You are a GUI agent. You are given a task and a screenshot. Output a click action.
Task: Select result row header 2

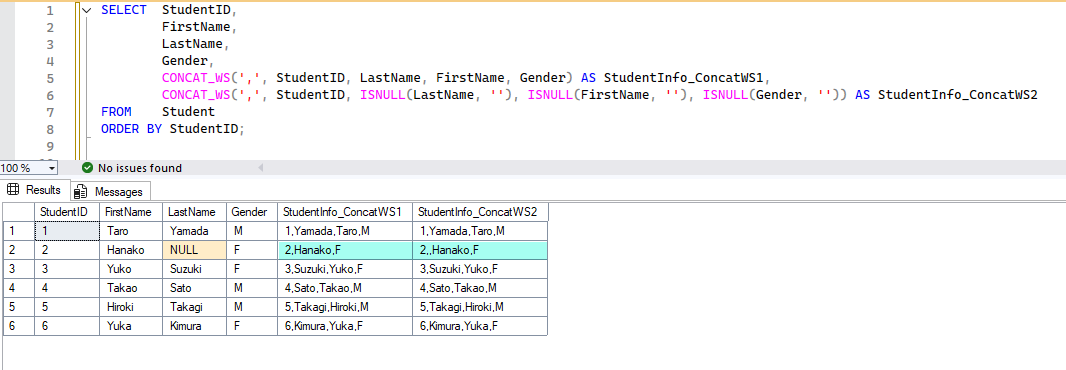pos(18,250)
